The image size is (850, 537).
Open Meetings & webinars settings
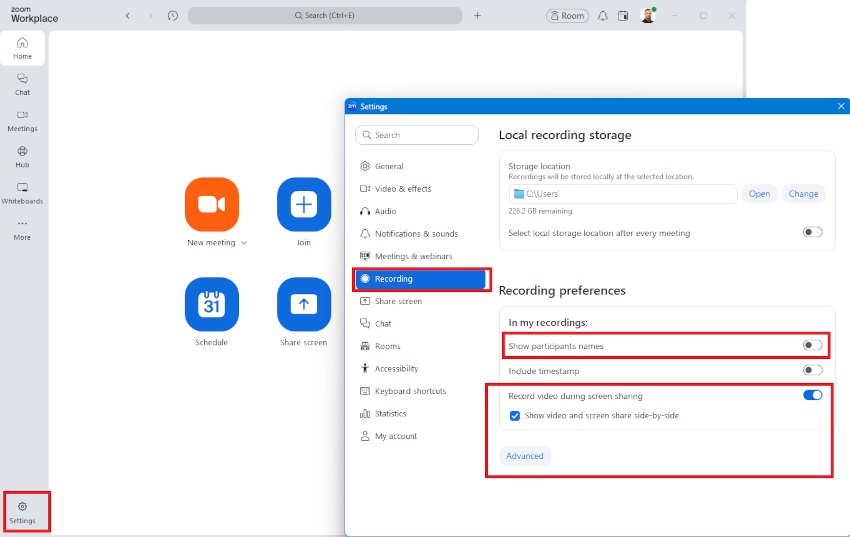[420, 256]
